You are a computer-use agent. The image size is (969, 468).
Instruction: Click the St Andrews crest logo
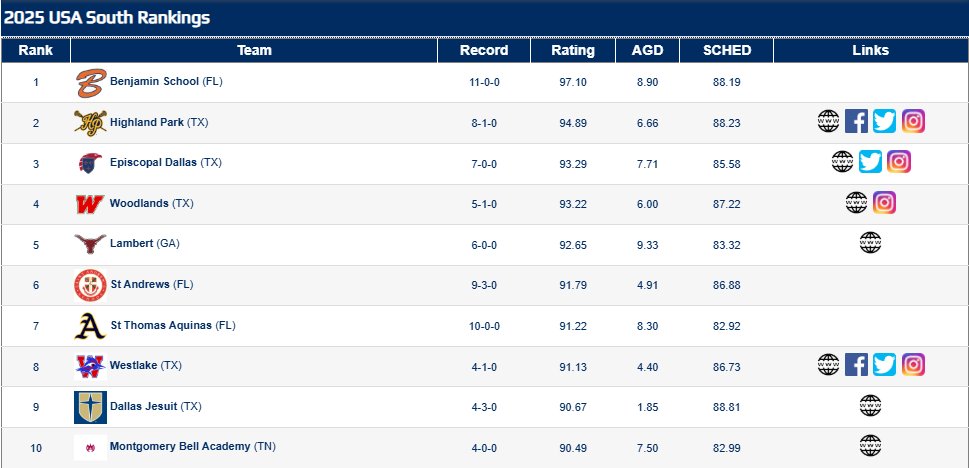(x=90, y=285)
